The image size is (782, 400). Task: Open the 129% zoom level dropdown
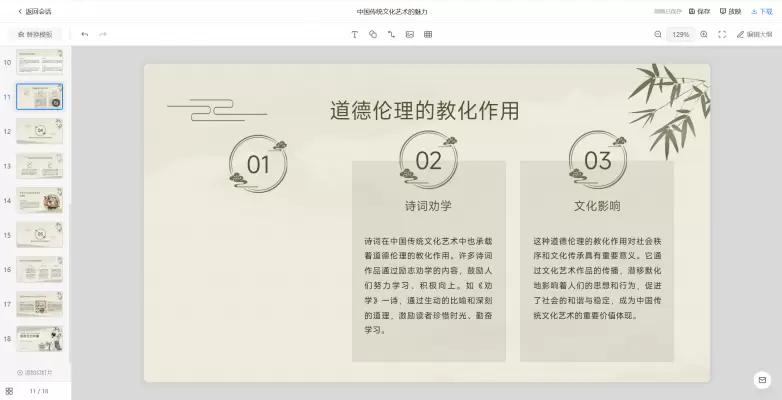(681, 34)
